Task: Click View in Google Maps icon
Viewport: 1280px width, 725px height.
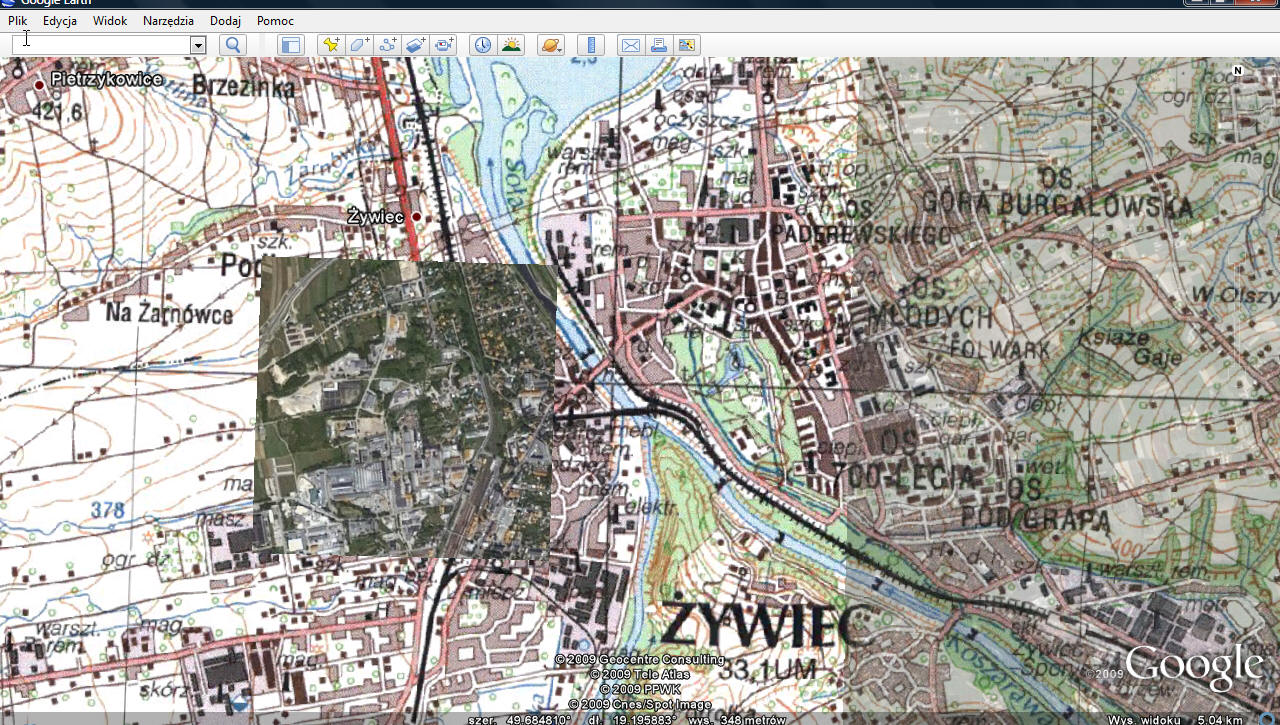Action: (x=686, y=45)
